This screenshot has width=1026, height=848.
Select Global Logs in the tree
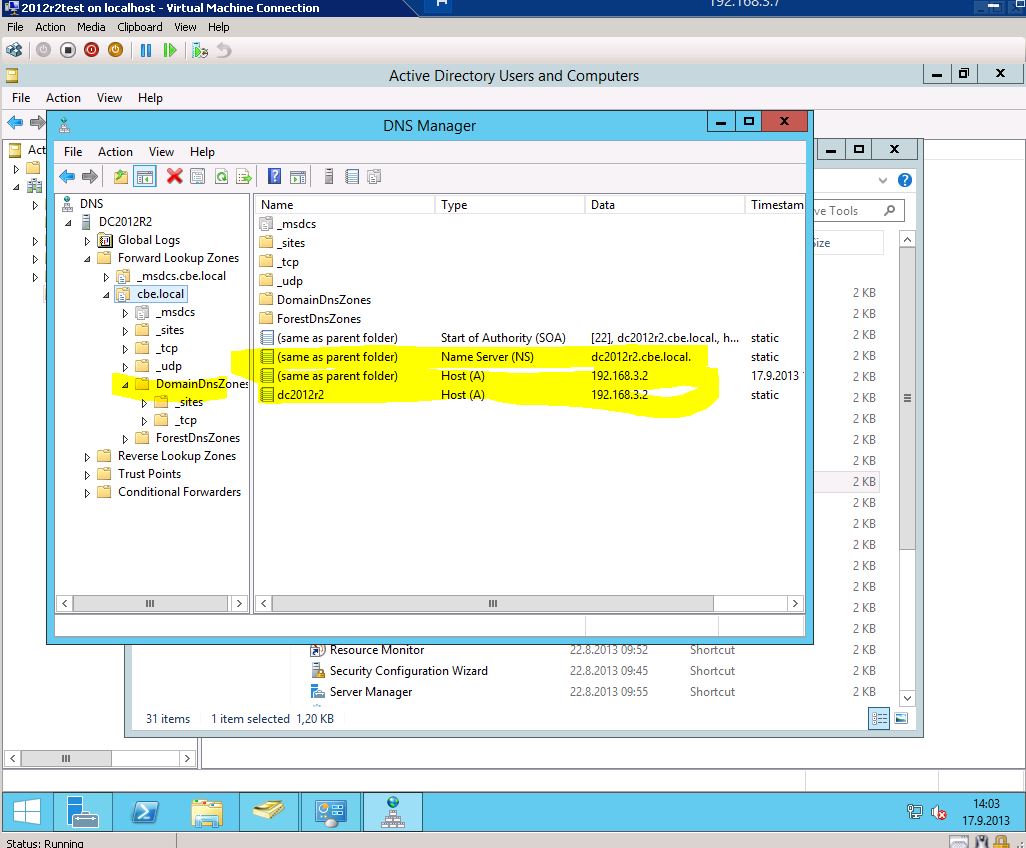[x=149, y=239]
